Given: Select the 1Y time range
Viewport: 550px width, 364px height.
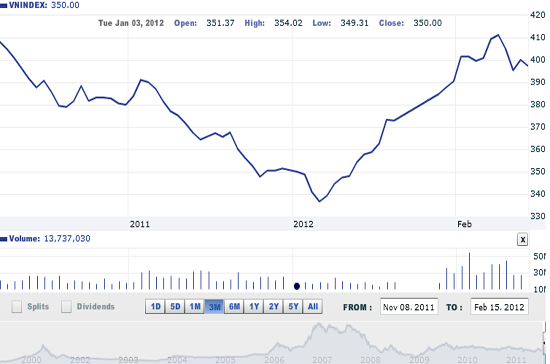Looking at the screenshot, I should pyautogui.click(x=254, y=307).
